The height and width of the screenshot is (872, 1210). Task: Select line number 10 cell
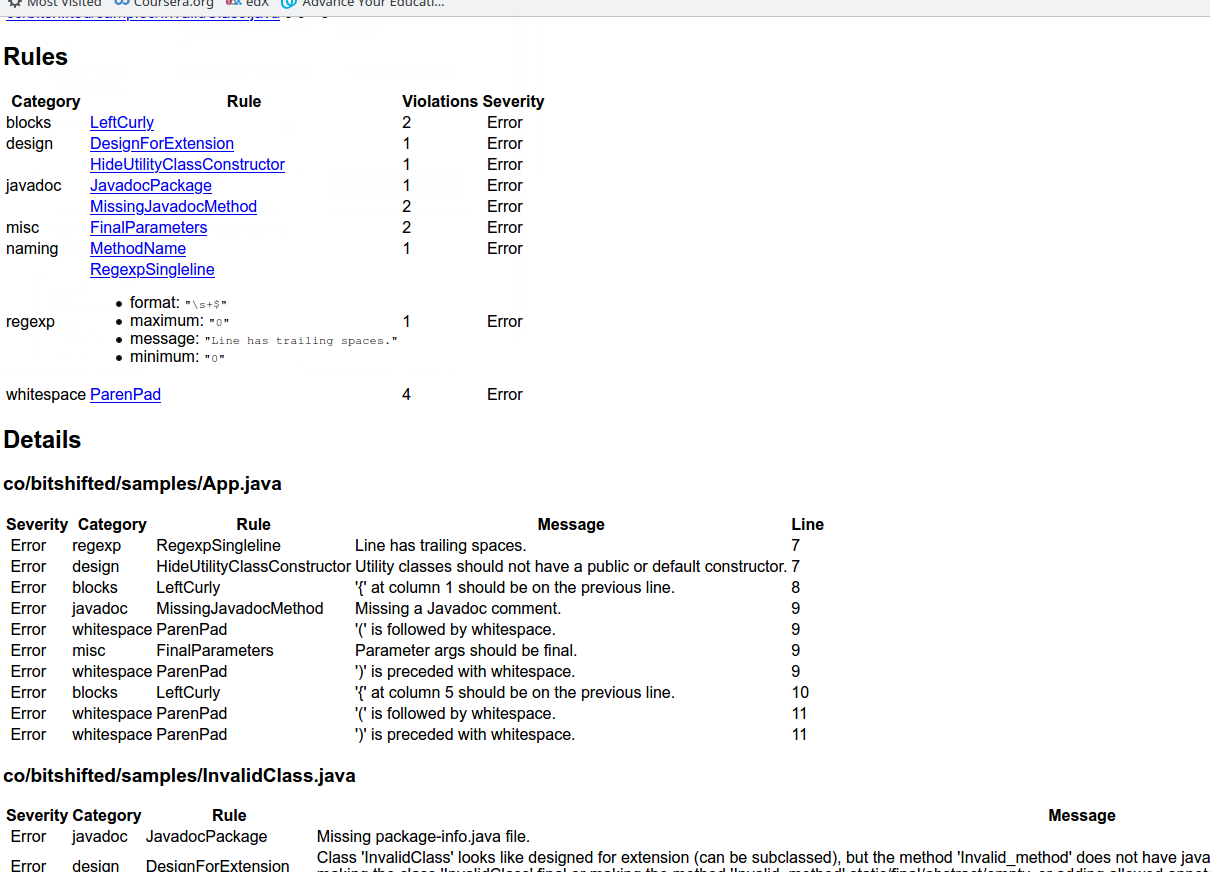[800, 692]
